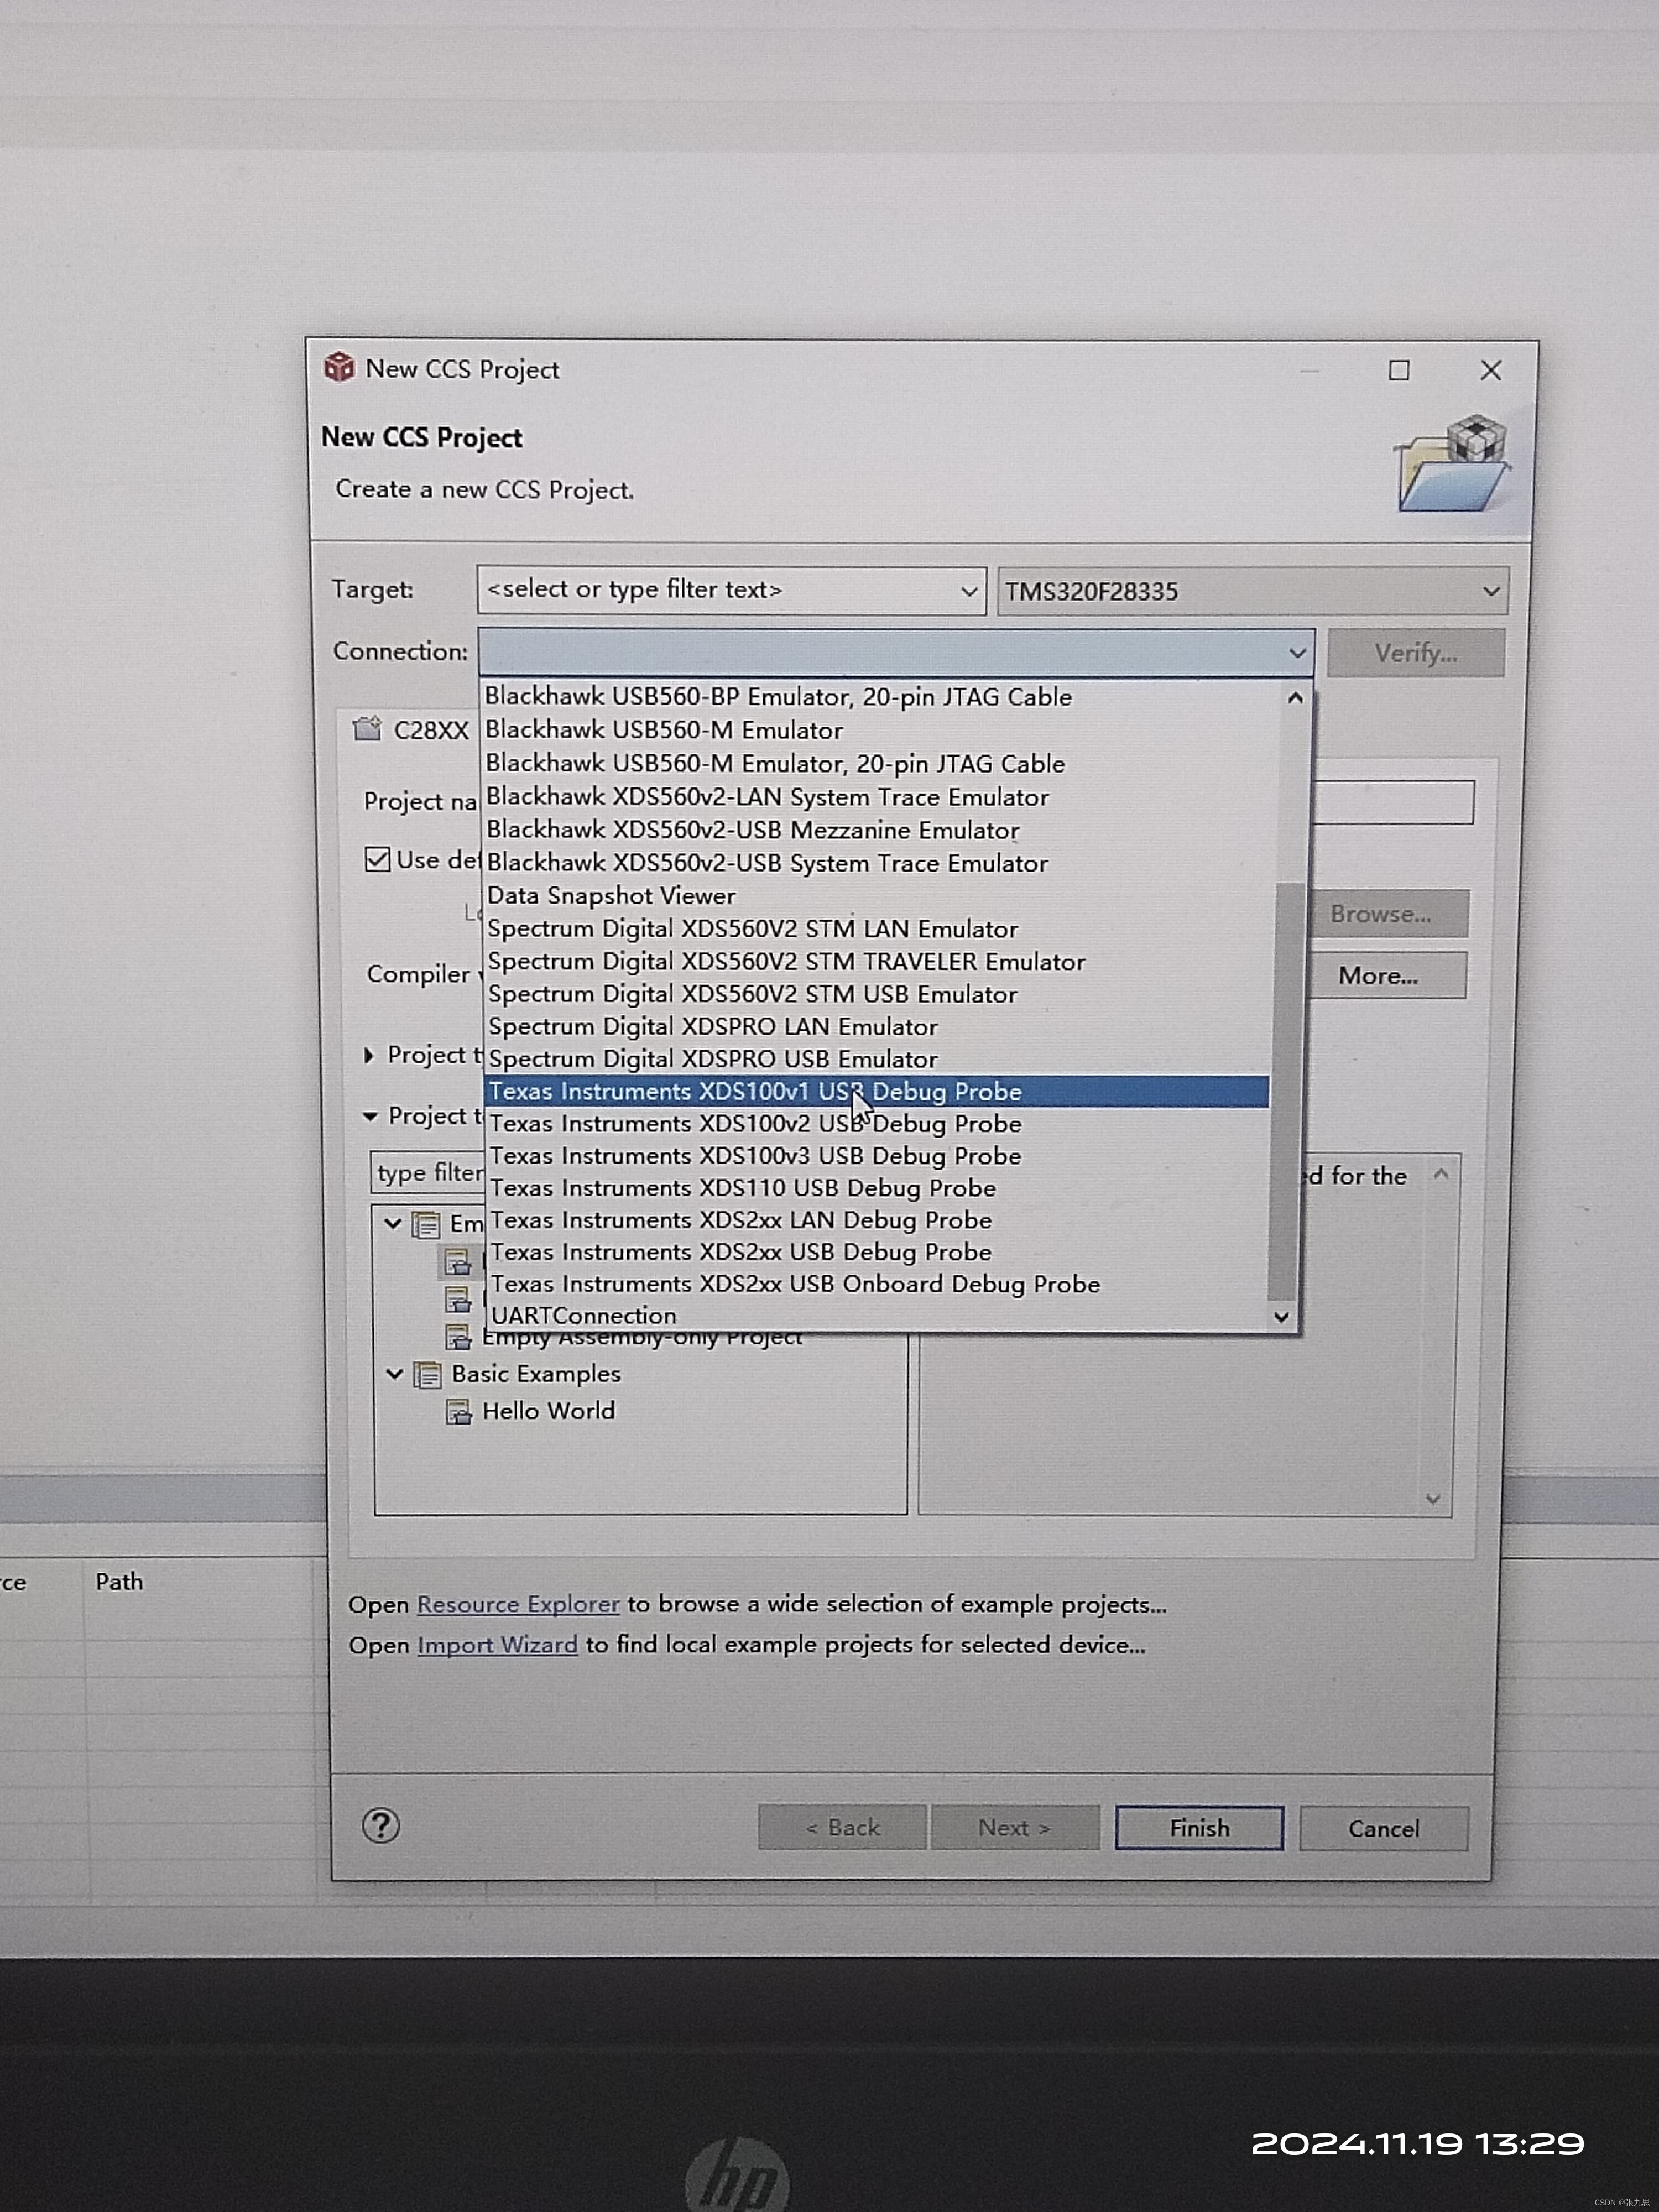Image resolution: width=1659 pixels, height=2212 pixels.
Task: Select Texas Instruments XDS110 USB Debug Probe
Action: click(742, 1188)
